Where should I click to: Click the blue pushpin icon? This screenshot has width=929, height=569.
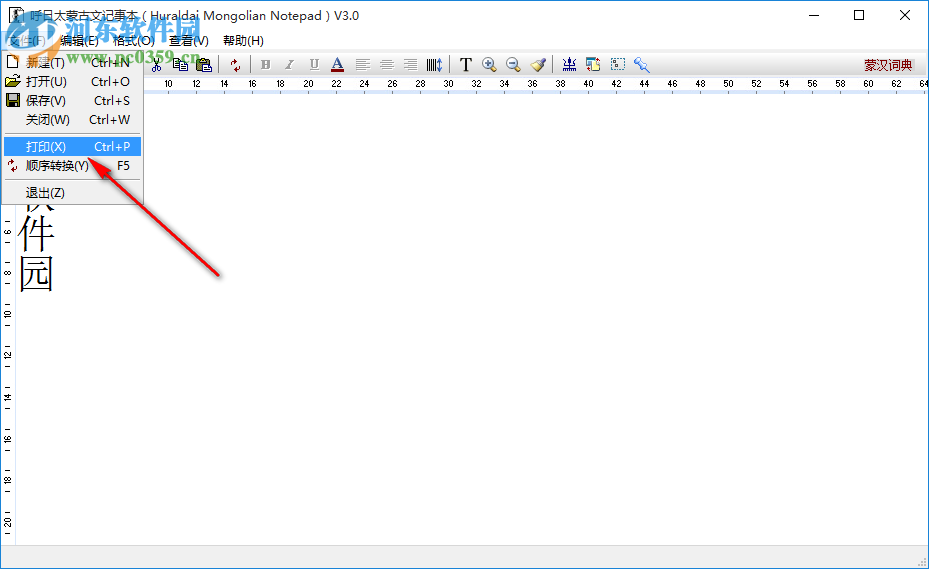642,65
